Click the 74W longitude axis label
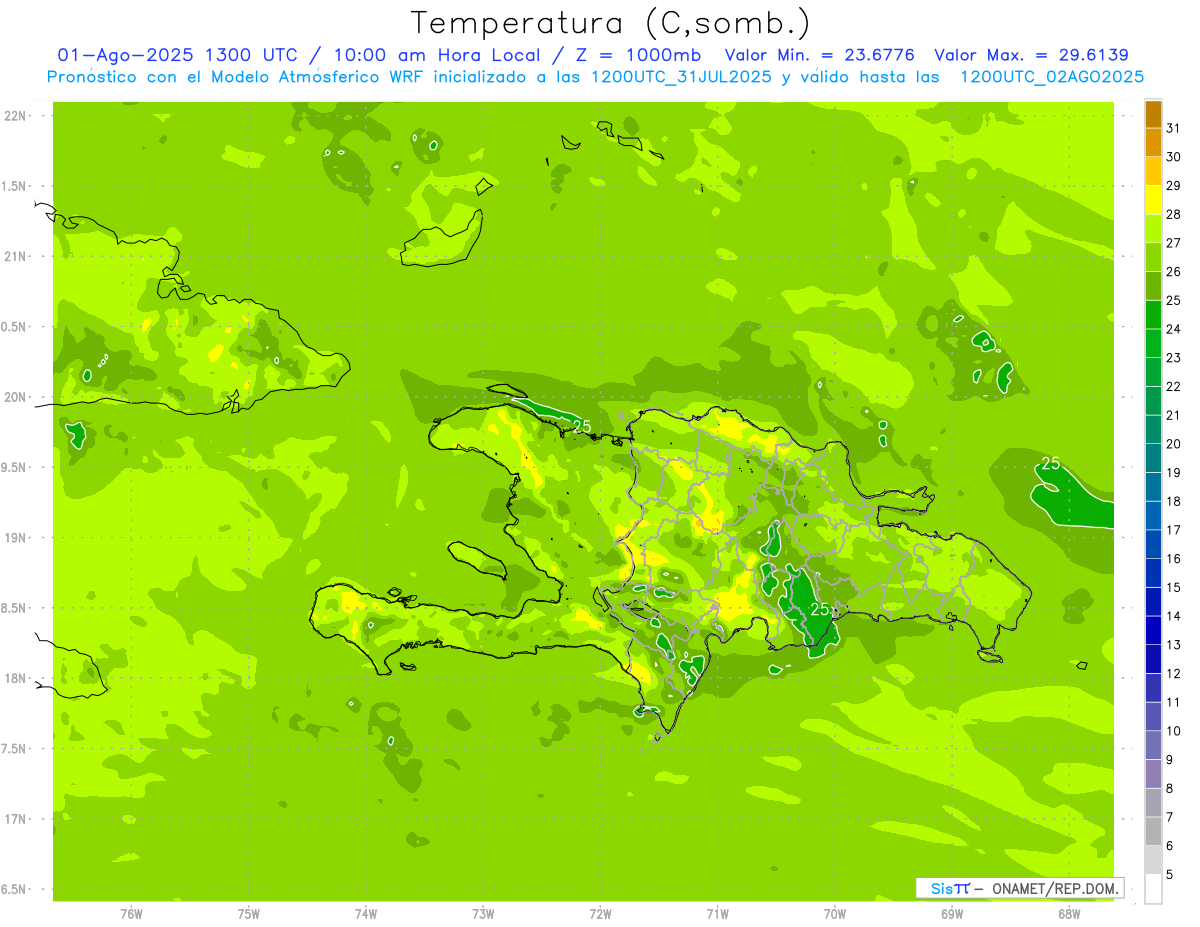Image resolution: width=1200 pixels, height=927 pixels. click(366, 914)
